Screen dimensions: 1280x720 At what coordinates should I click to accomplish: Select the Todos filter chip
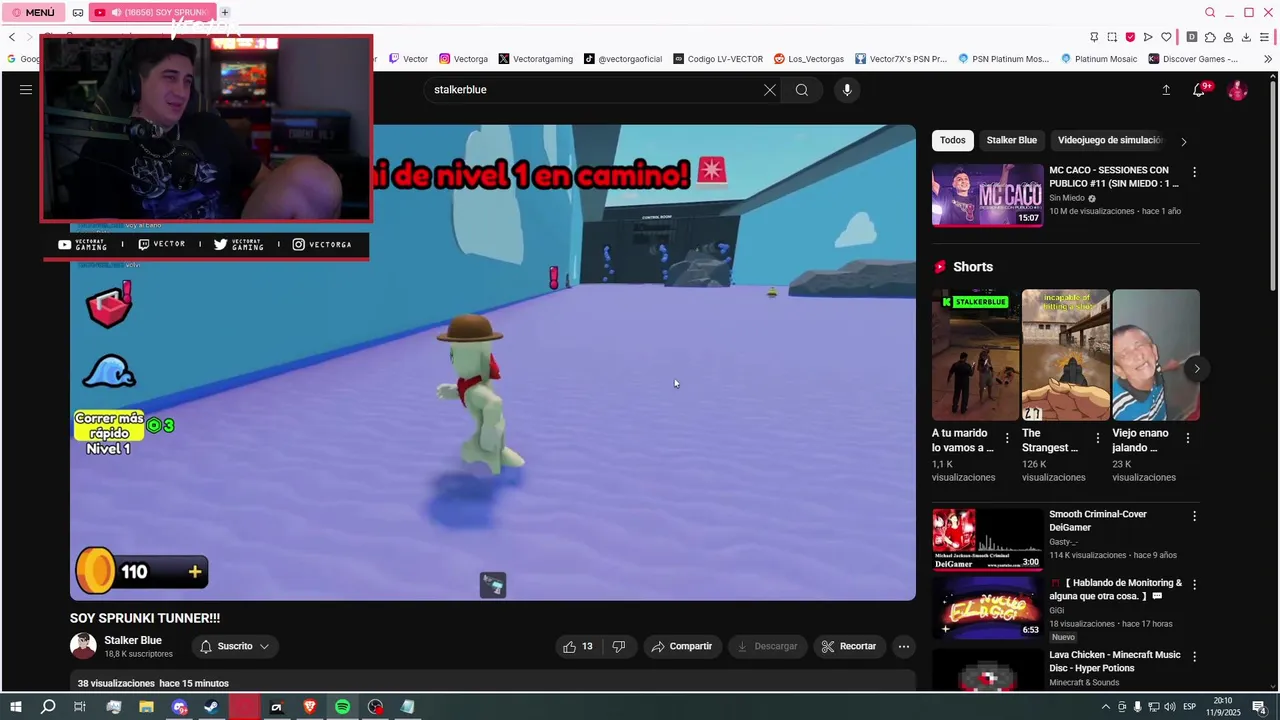click(953, 140)
